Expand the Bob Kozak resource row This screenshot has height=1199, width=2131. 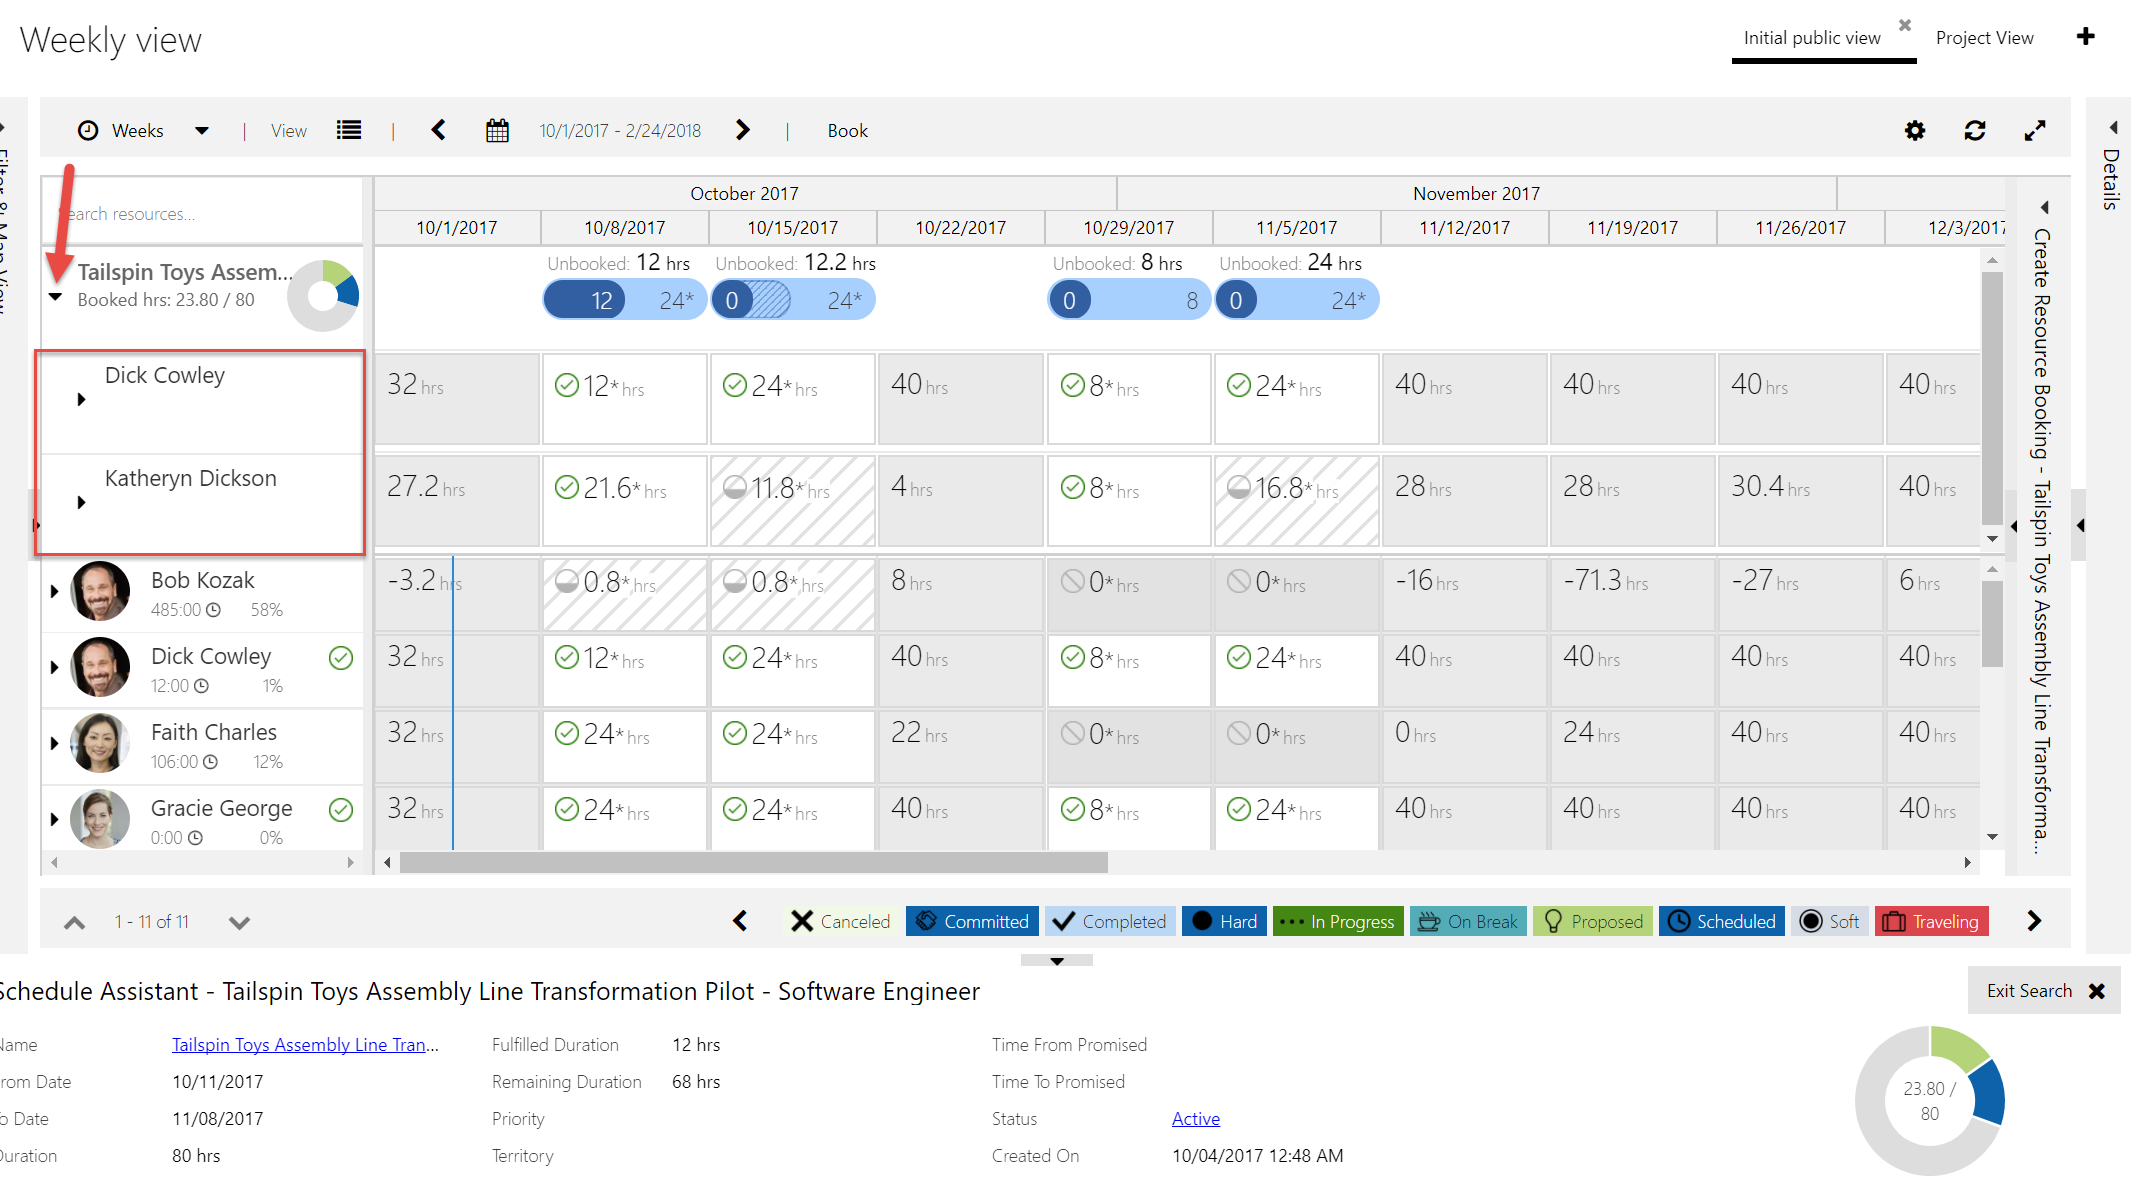click(54, 591)
